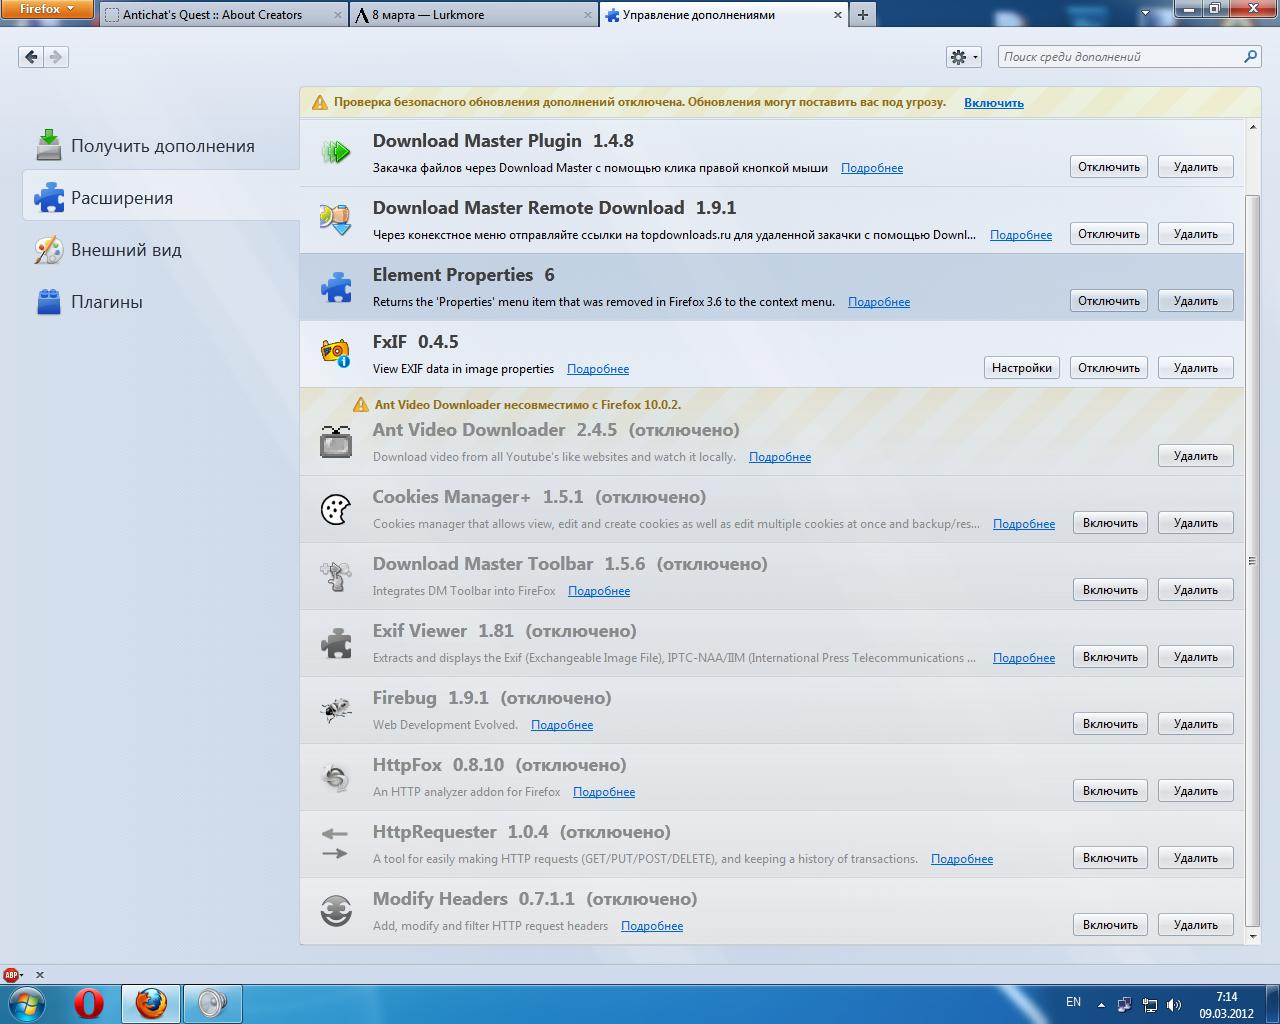Remove Ant Video Downloader with Удалить
Screen dimensions: 1280x1024
coord(1196,456)
